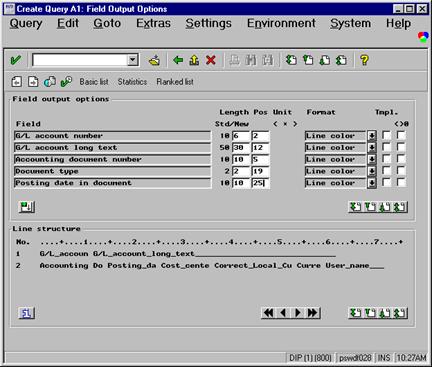The image size is (432, 367).
Task: Tick Tmpl. checkbox for G/L account number
Action: (387, 135)
